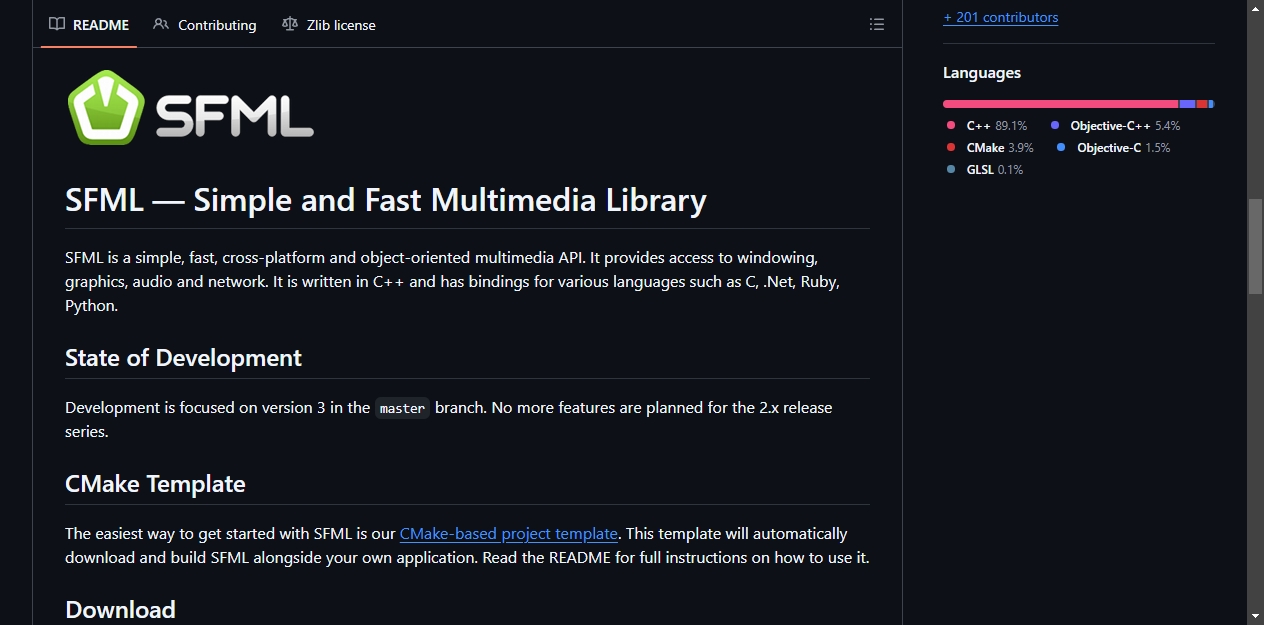The height and width of the screenshot is (625, 1264).
Task: Switch to the Contributing tab
Action: pos(205,25)
